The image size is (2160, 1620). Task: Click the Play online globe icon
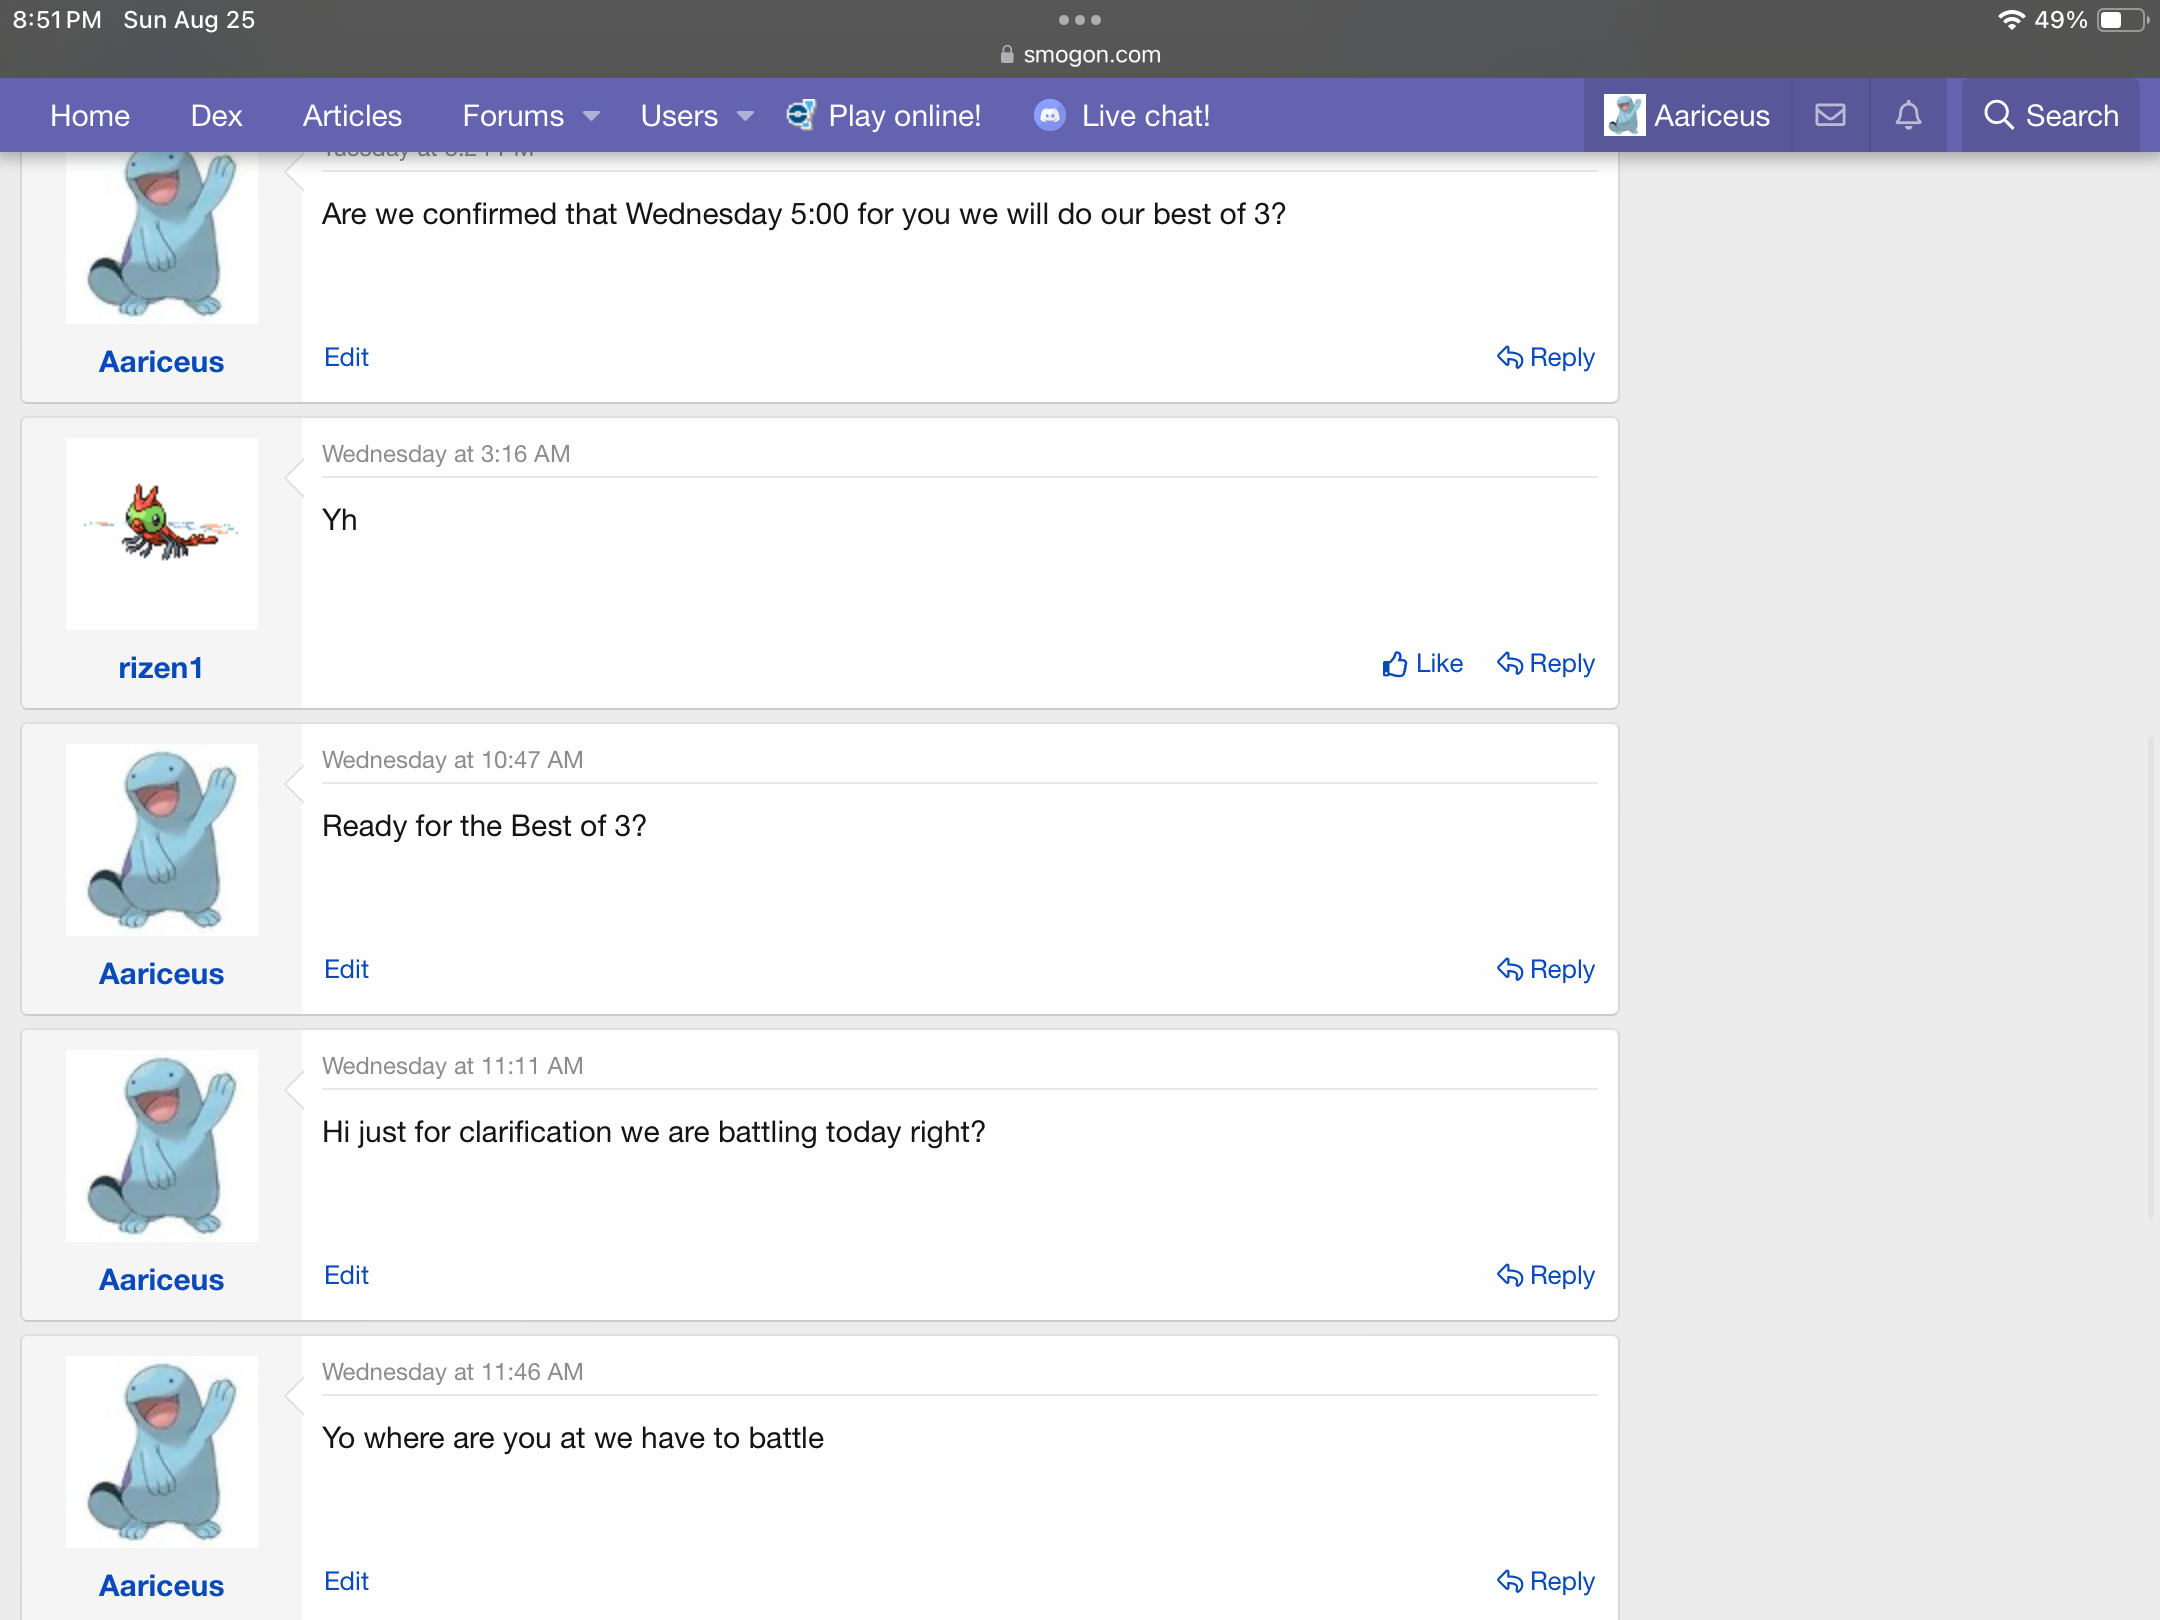pos(800,116)
